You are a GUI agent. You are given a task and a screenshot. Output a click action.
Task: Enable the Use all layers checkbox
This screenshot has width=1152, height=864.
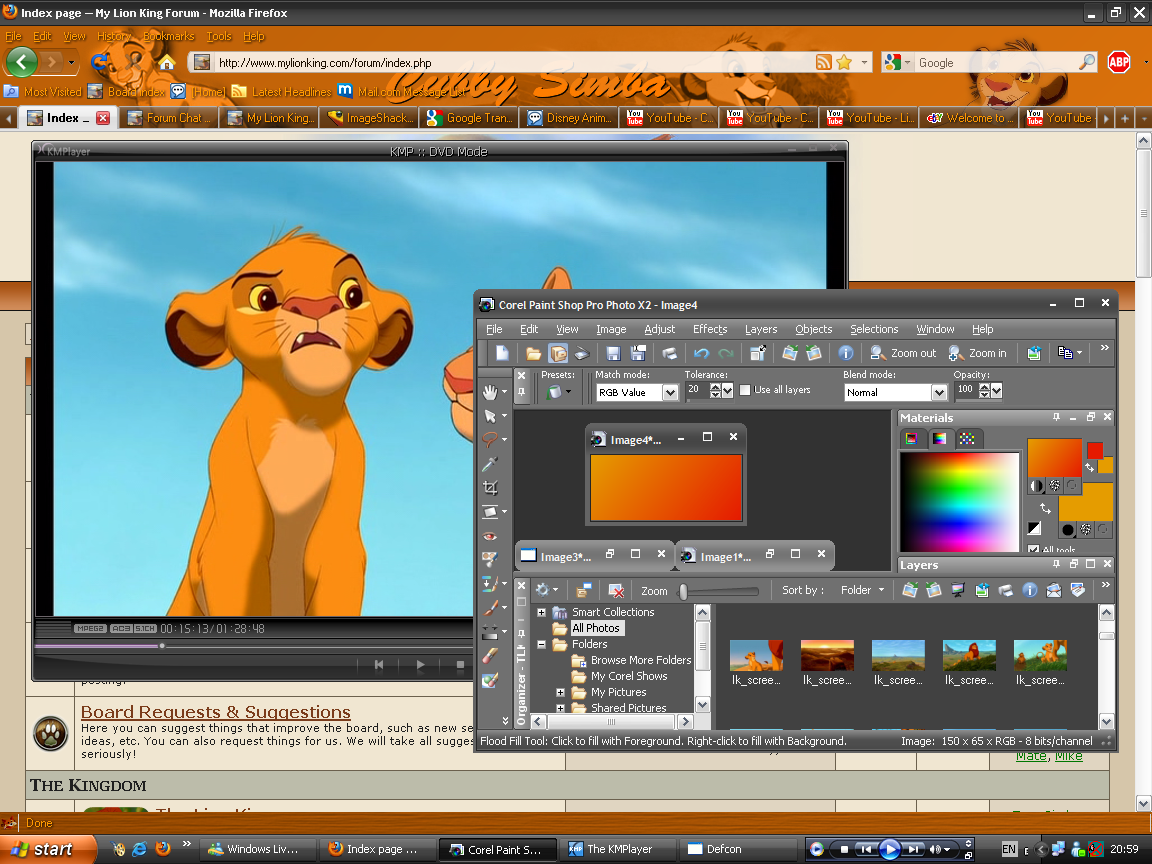click(x=745, y=390)
